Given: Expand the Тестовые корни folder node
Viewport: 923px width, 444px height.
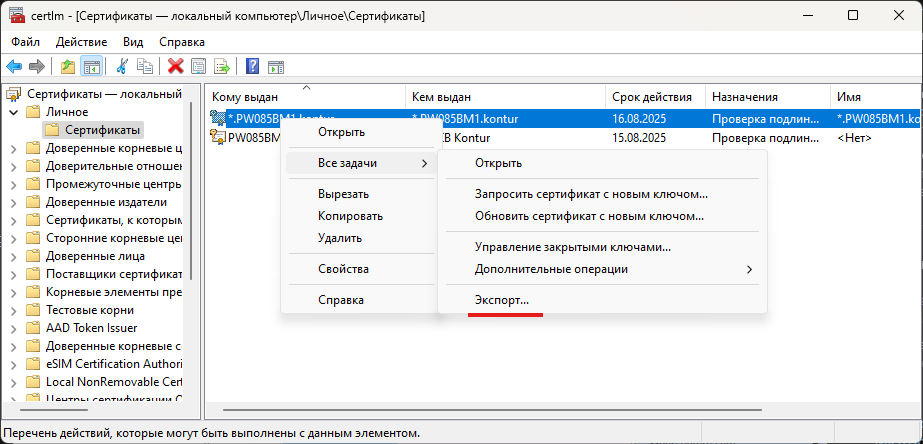Looking at the screenshot, I should pyautogui.click(x=13, y=310).
